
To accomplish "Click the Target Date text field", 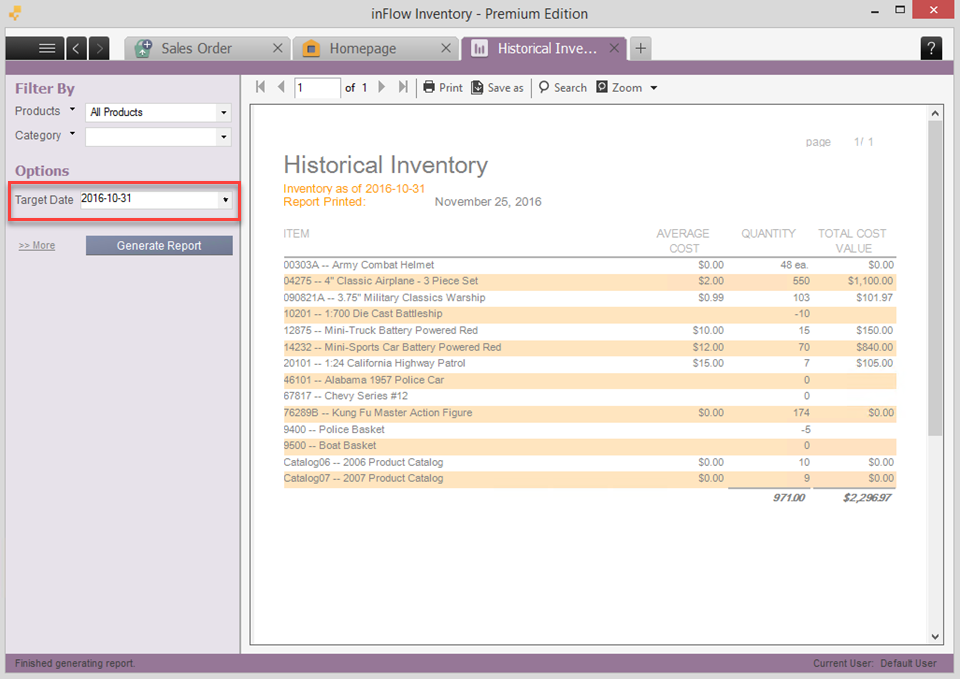I will click(x=150, y=199).
